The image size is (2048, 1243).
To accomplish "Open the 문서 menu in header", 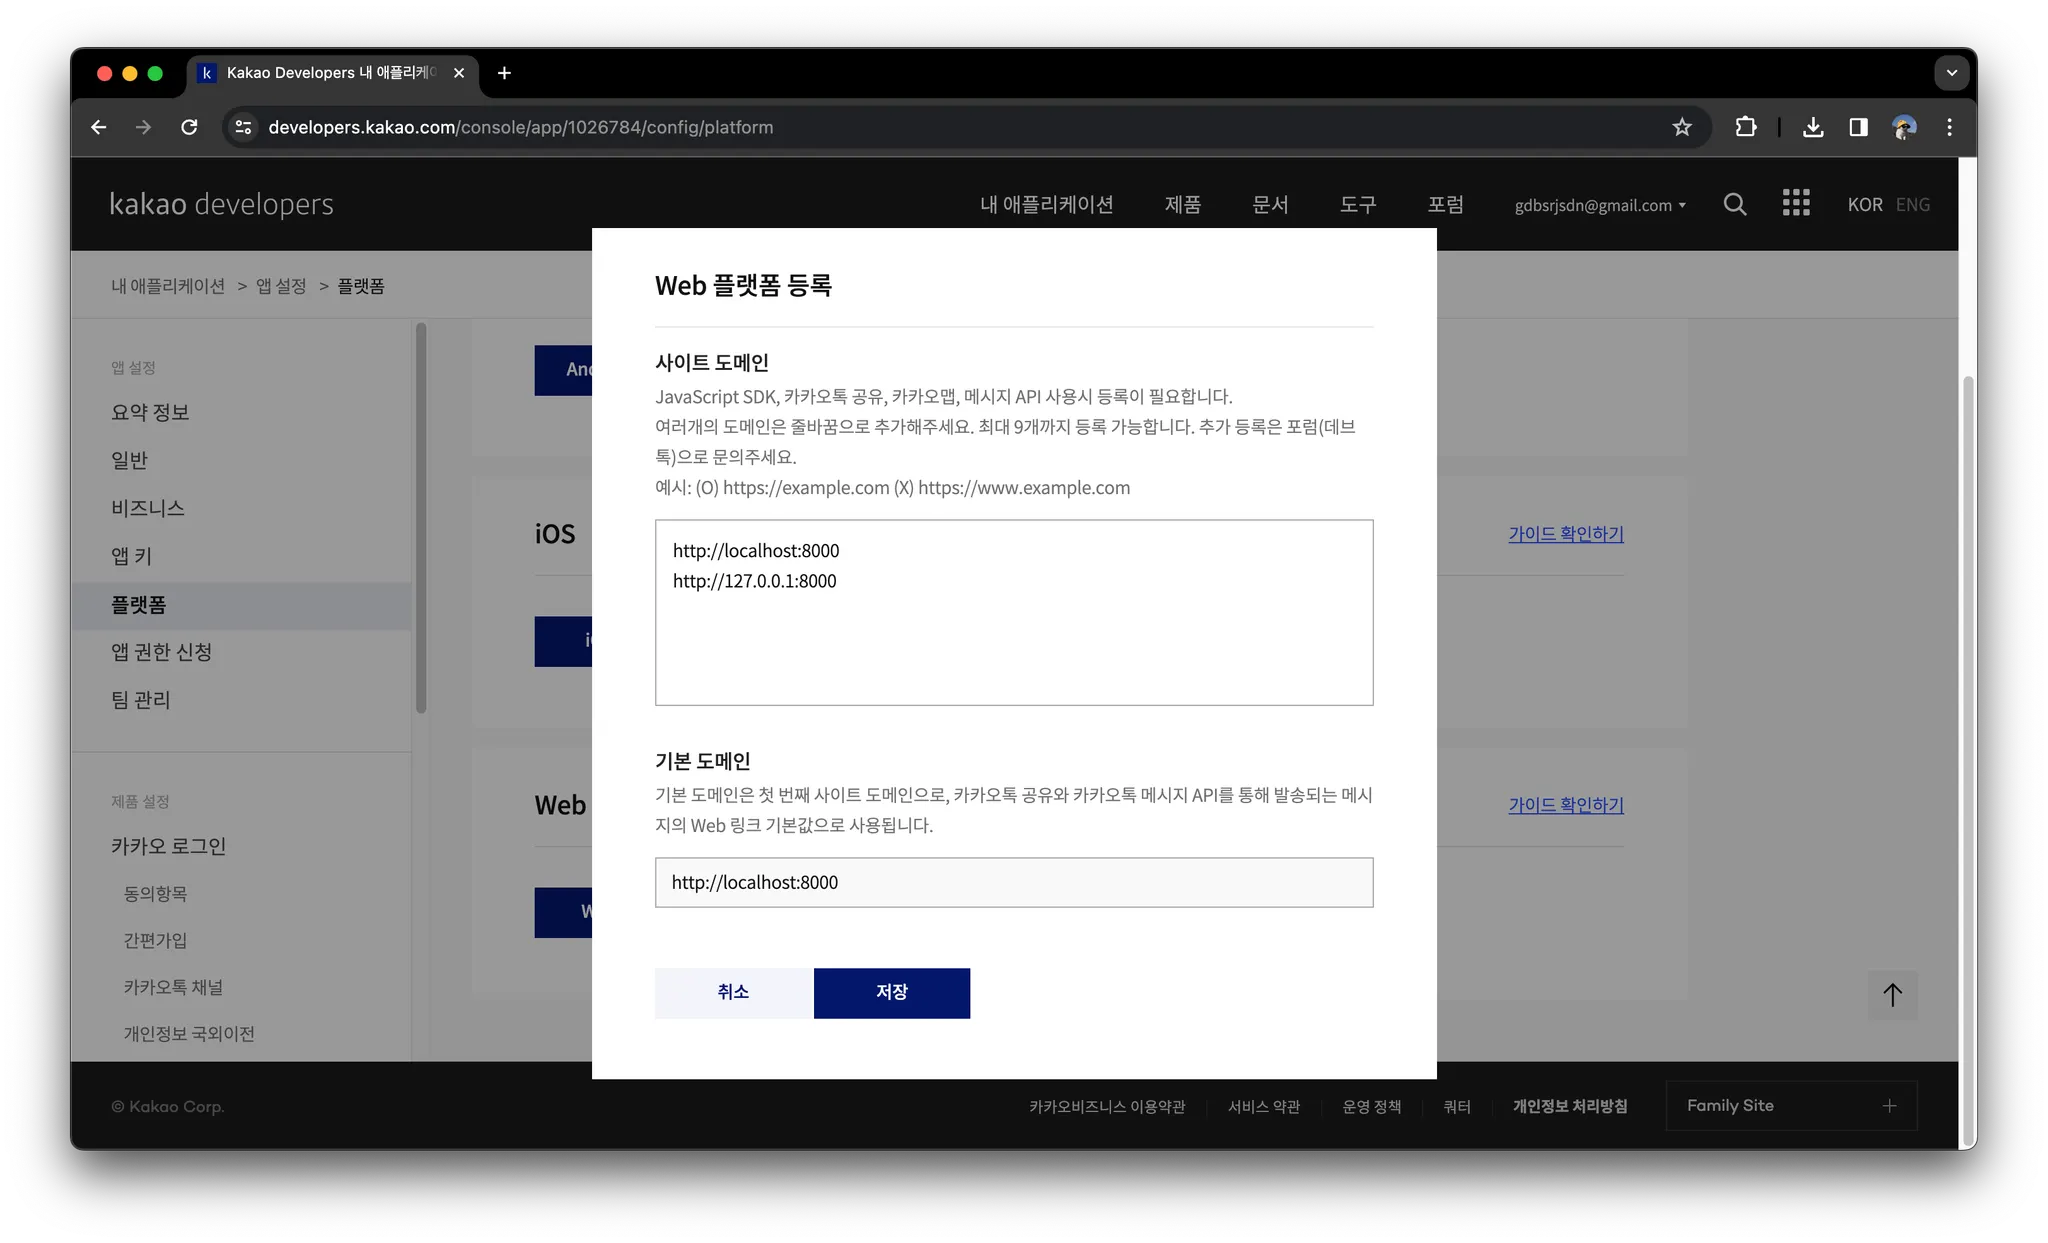I will pos(1270,204).
